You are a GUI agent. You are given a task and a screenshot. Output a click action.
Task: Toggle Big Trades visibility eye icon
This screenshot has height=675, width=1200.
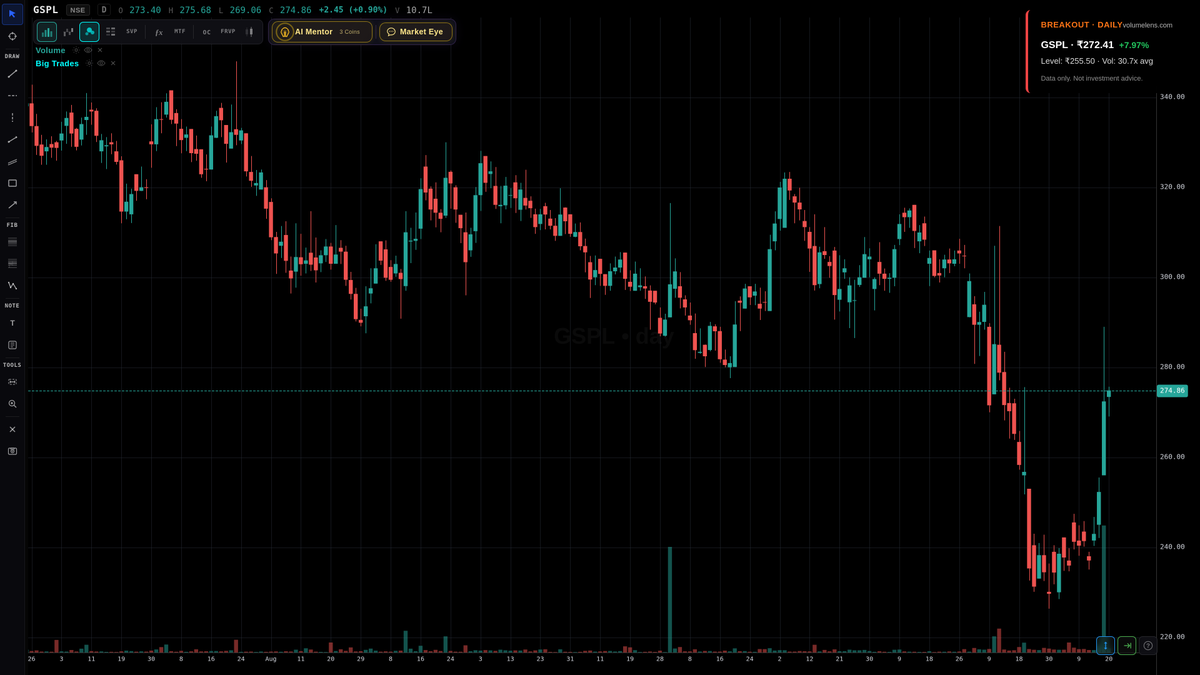pyautogui.click(x=100, y=62)
